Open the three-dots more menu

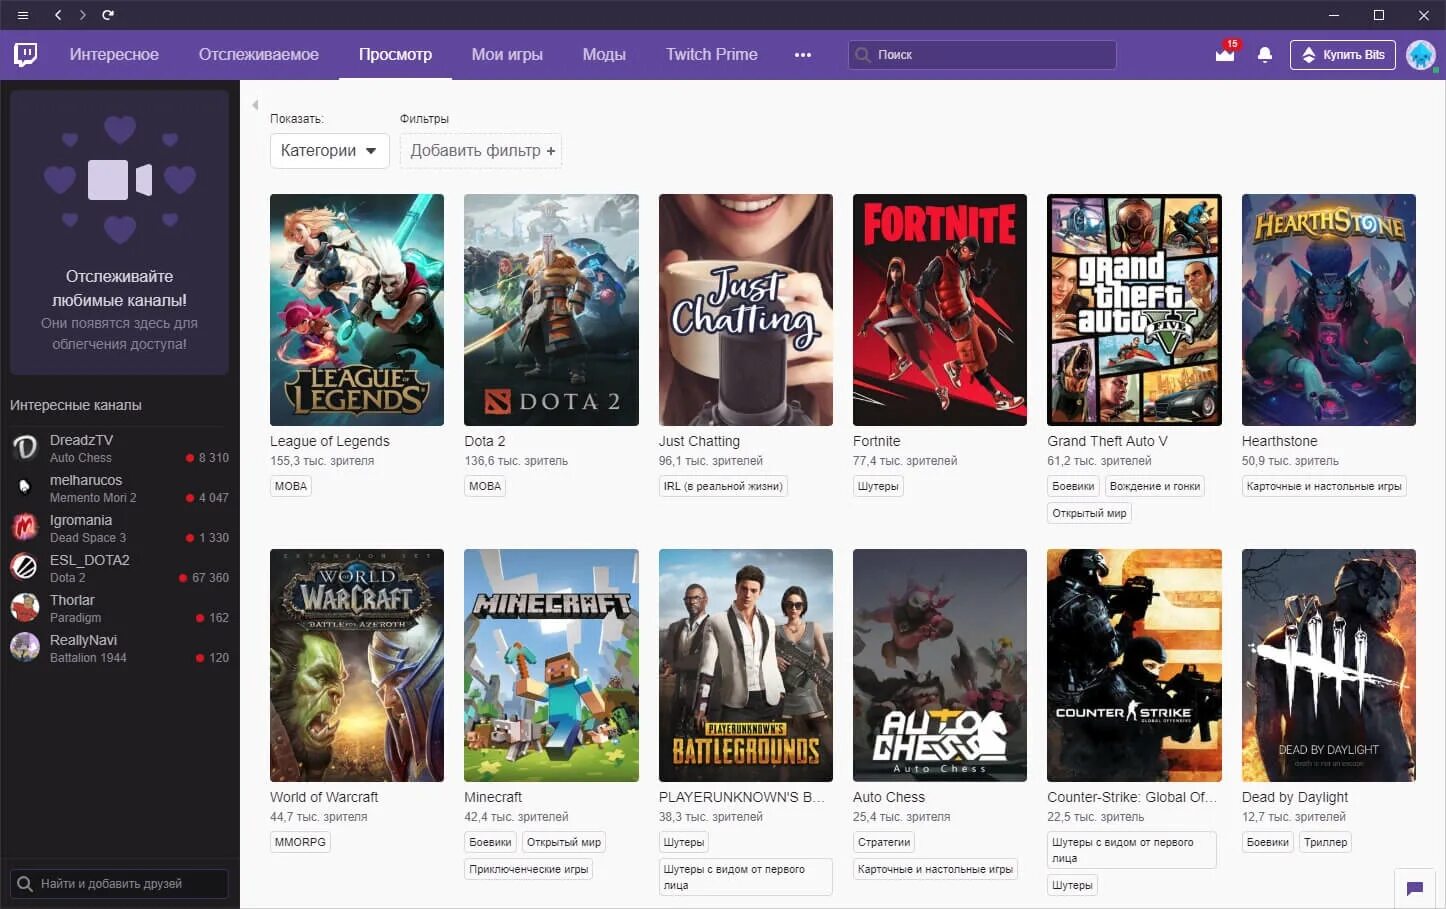click(803, 55)
